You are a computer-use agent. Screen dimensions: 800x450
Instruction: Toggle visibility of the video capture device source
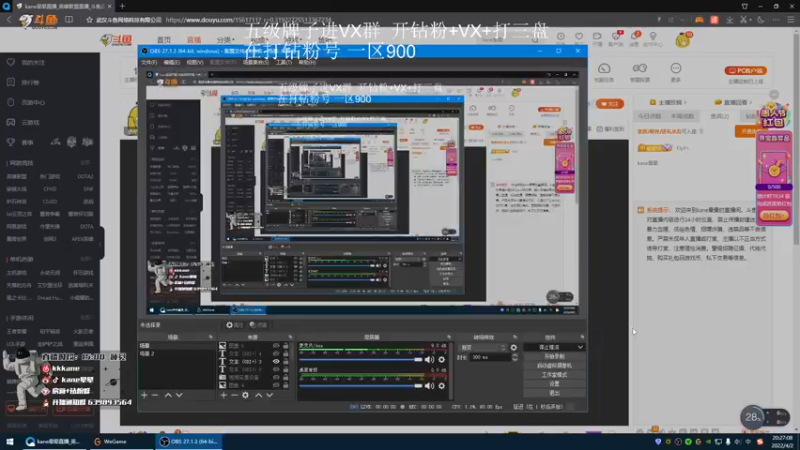[276, 378]
